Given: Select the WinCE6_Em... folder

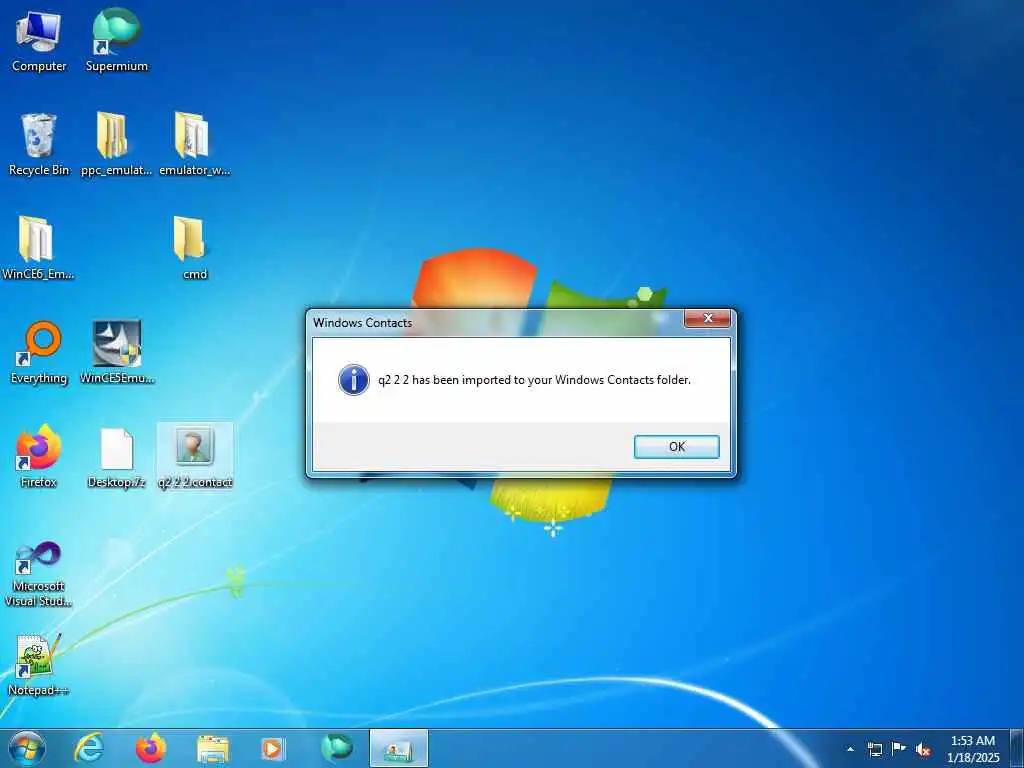Looking at the screenshot, I should coord(38,248).
